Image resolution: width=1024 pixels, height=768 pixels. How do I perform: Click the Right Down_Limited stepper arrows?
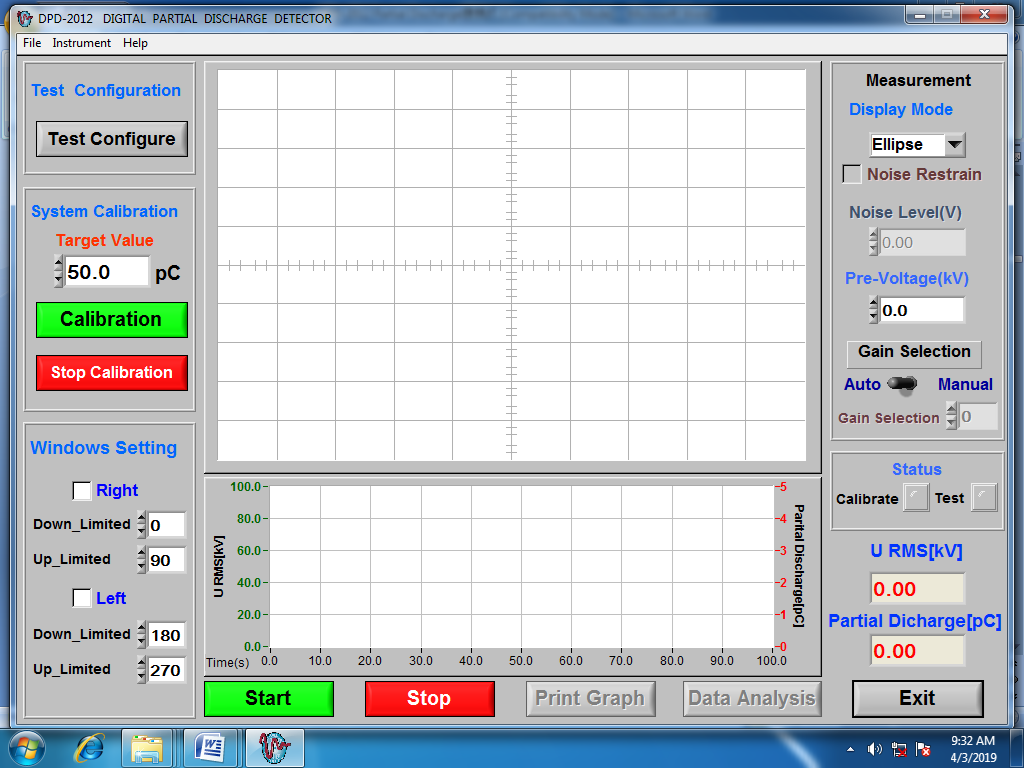[x=142, y=525]
